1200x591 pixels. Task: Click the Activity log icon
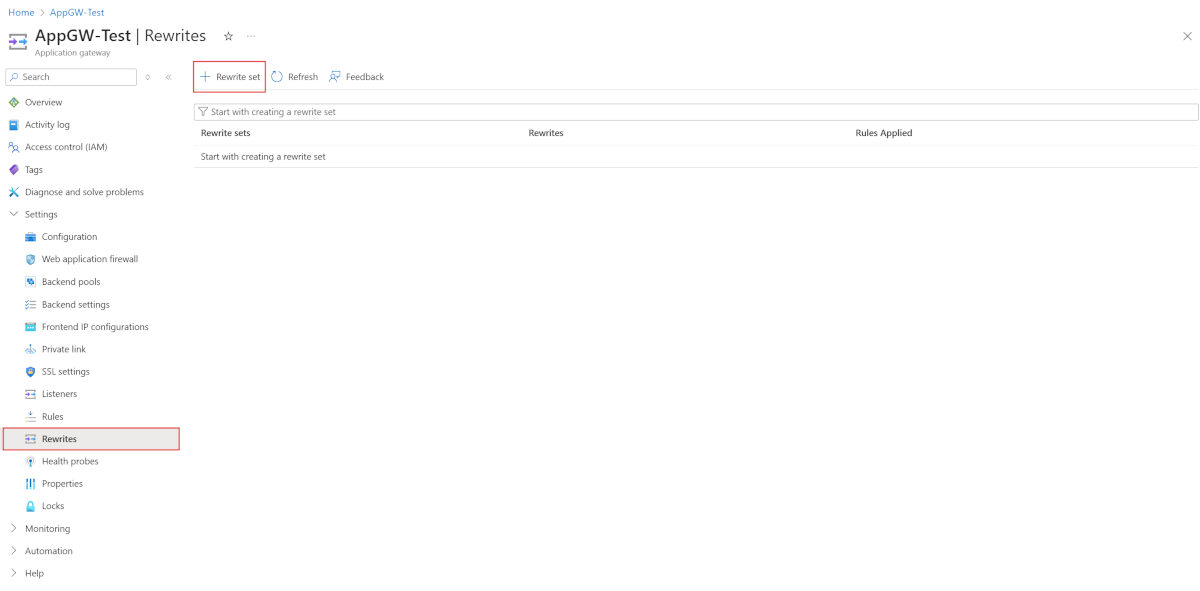tap(14, 125)
